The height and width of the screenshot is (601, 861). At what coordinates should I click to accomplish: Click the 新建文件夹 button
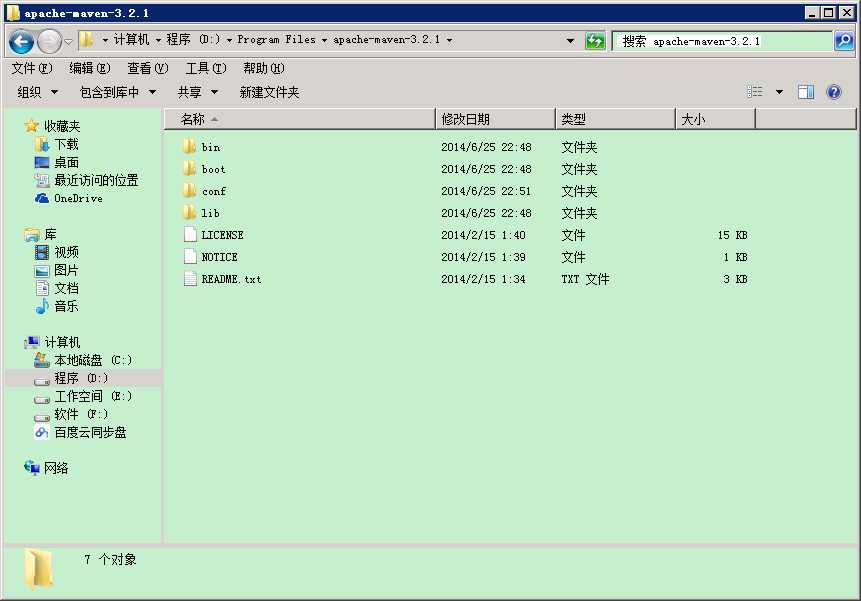(x=269, y=92)
